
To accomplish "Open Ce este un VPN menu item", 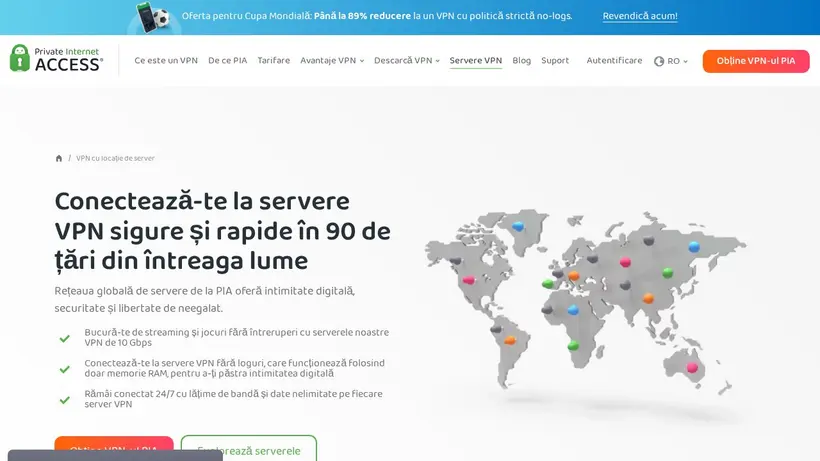I will click(166, 61).
